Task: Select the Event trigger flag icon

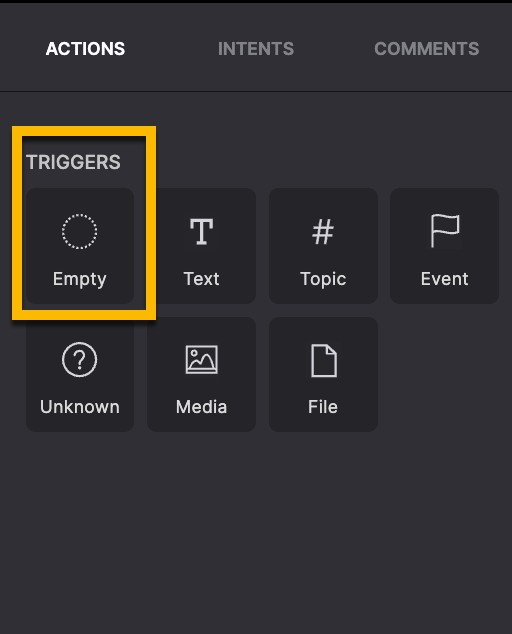Action: [x=444, y=230]
